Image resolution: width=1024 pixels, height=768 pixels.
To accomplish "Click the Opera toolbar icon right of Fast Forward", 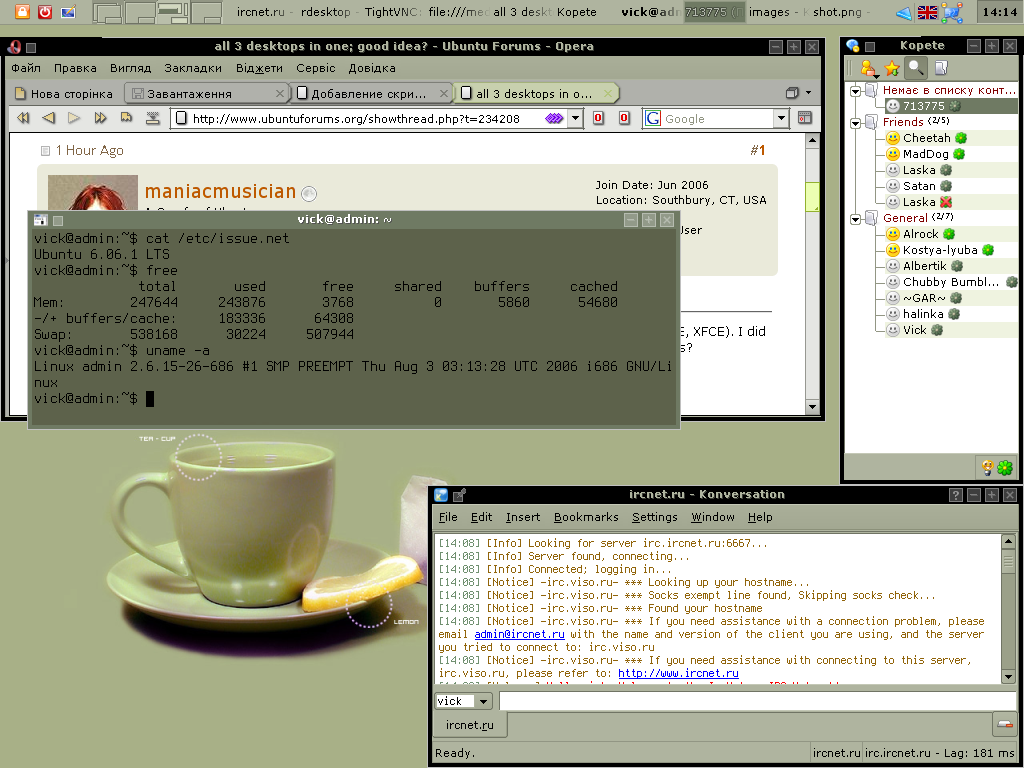I will (x=126, y=118).
